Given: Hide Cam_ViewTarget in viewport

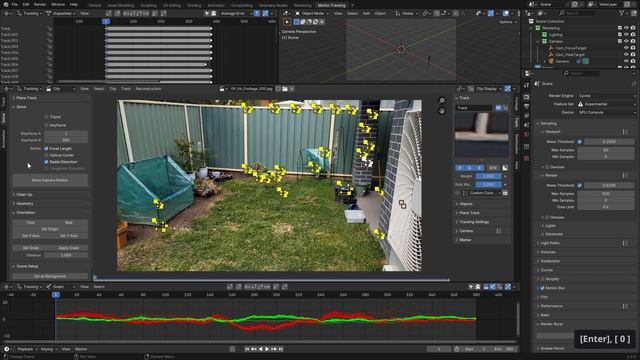Looking at the screenshot, I should [x=626, y=55].
